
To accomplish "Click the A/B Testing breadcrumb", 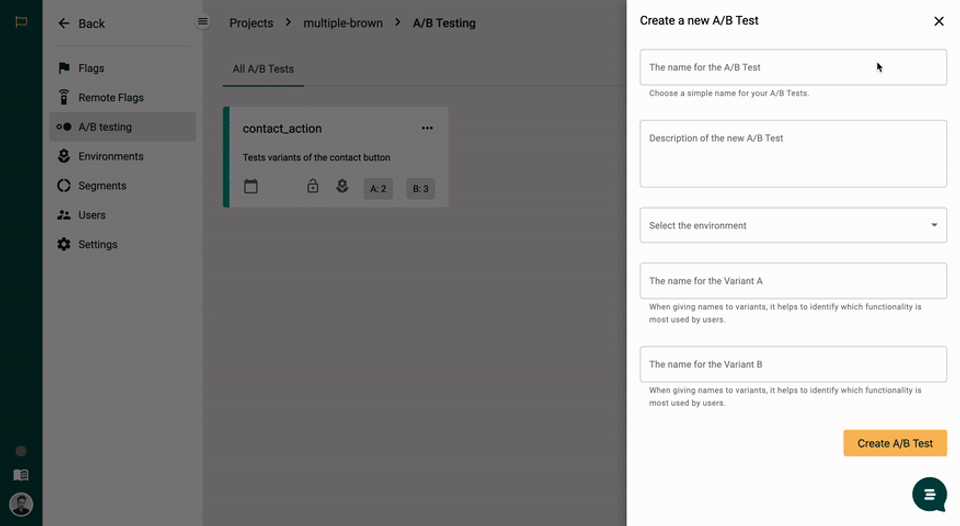I will click(444, 23).
